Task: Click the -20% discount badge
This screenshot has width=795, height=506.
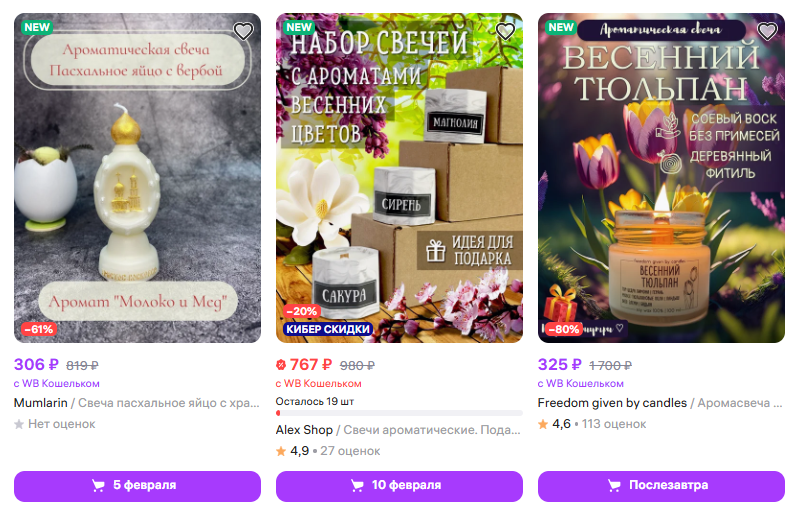Action: point(301,311)
